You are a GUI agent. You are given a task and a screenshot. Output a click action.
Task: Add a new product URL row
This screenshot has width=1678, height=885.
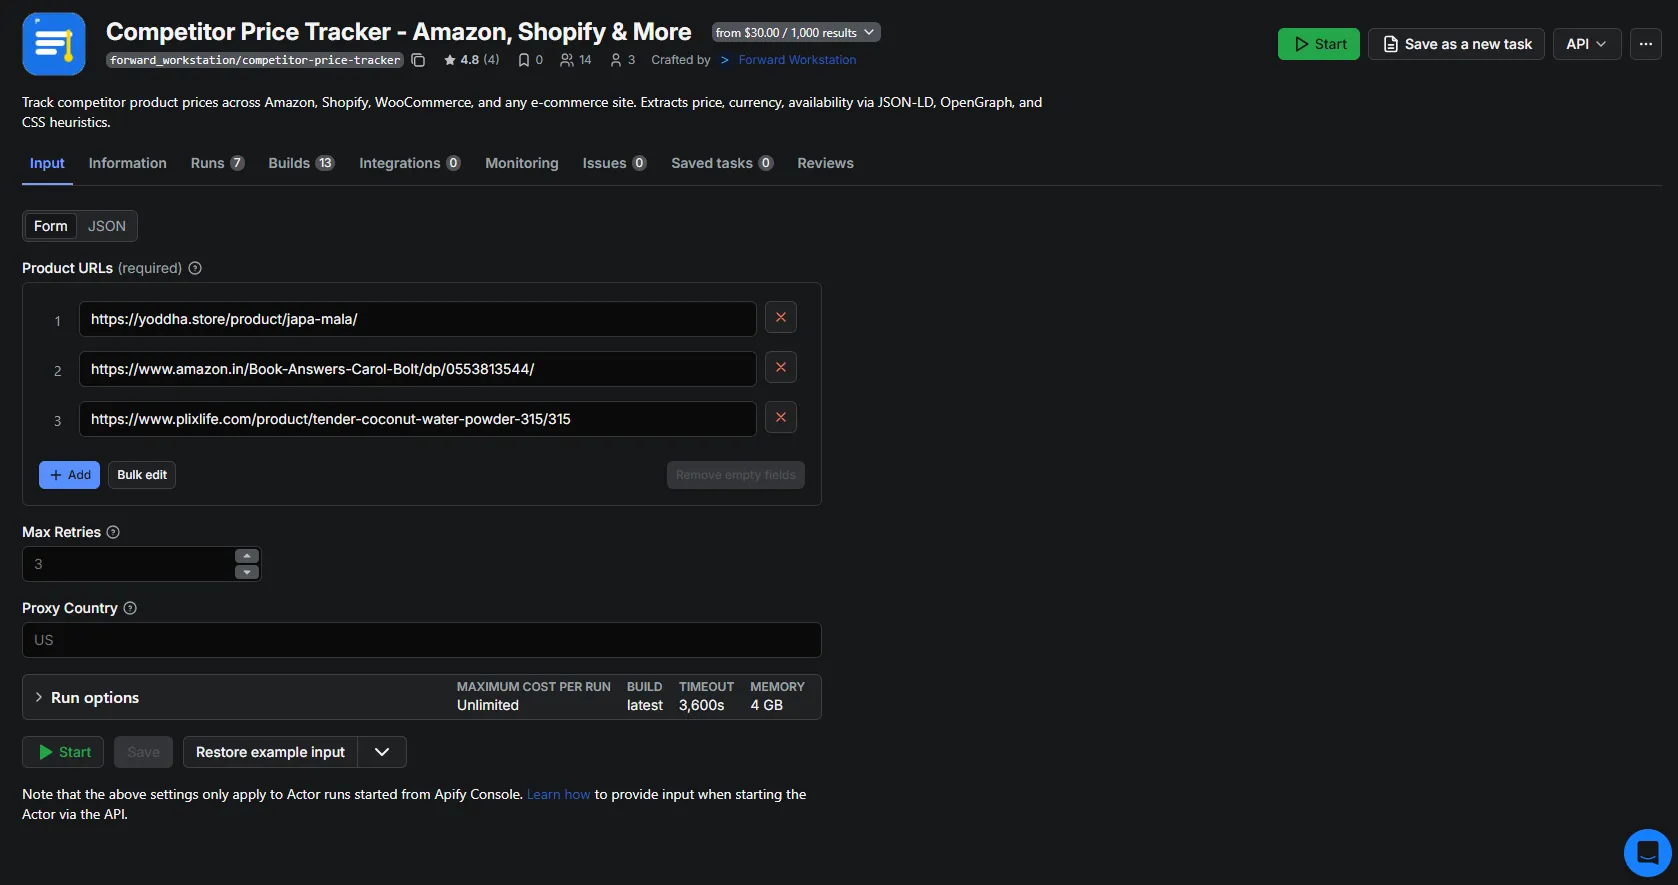(x=69, y=475)
